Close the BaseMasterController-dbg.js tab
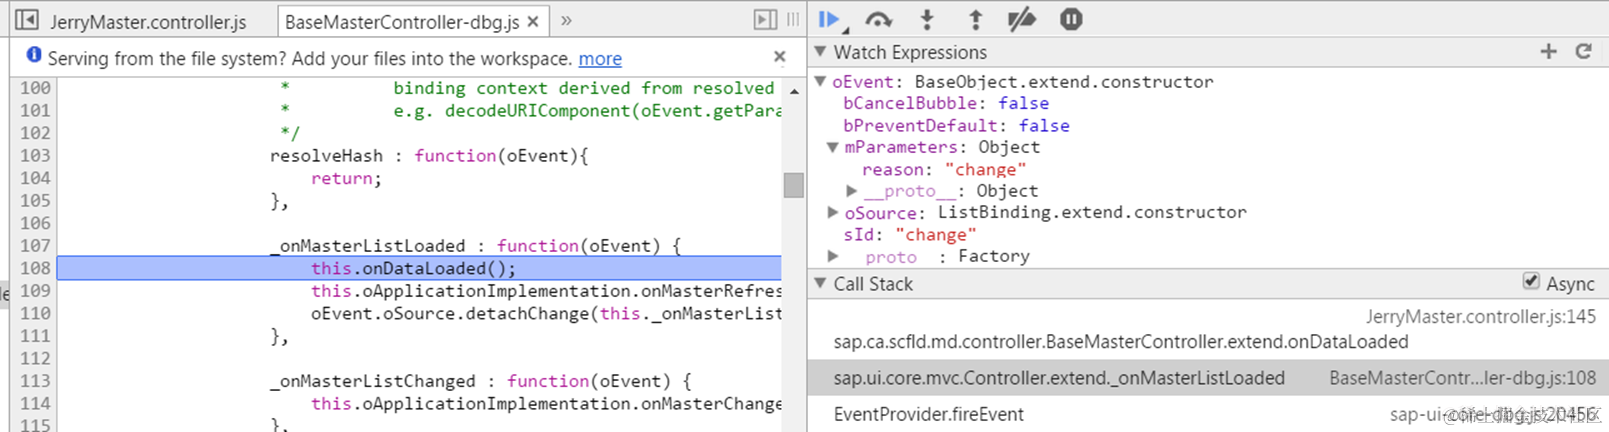The height and width of the screenshot is (432, 1609). point(534,21)
